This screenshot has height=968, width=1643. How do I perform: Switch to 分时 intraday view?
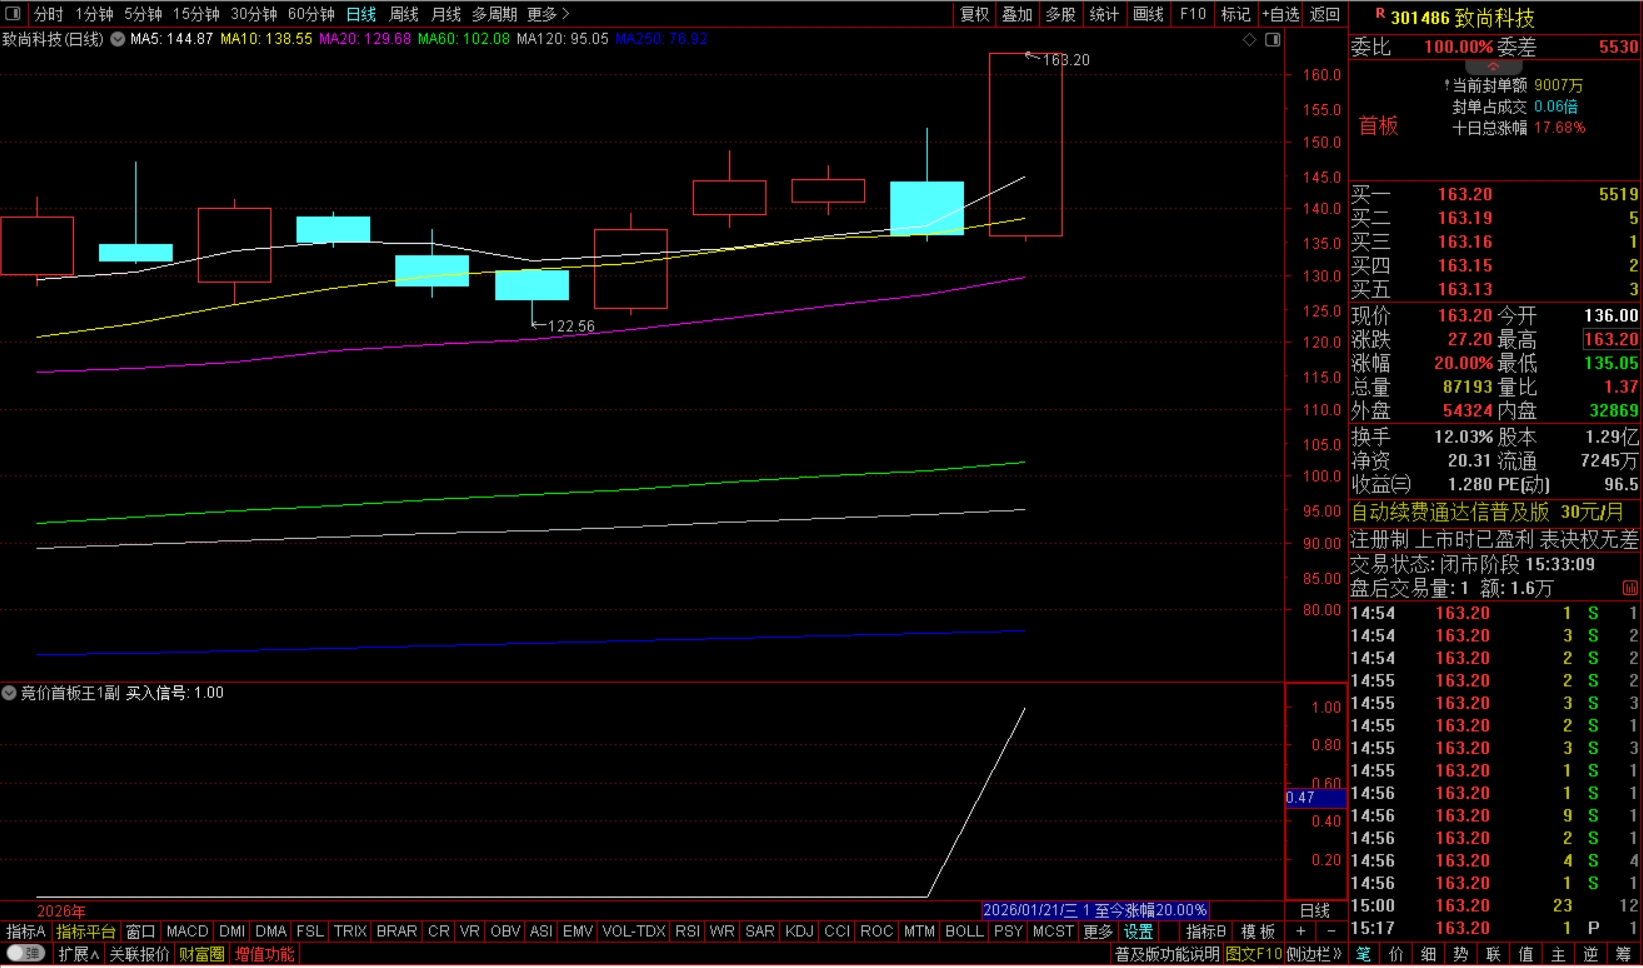click(x=48, y=14)
